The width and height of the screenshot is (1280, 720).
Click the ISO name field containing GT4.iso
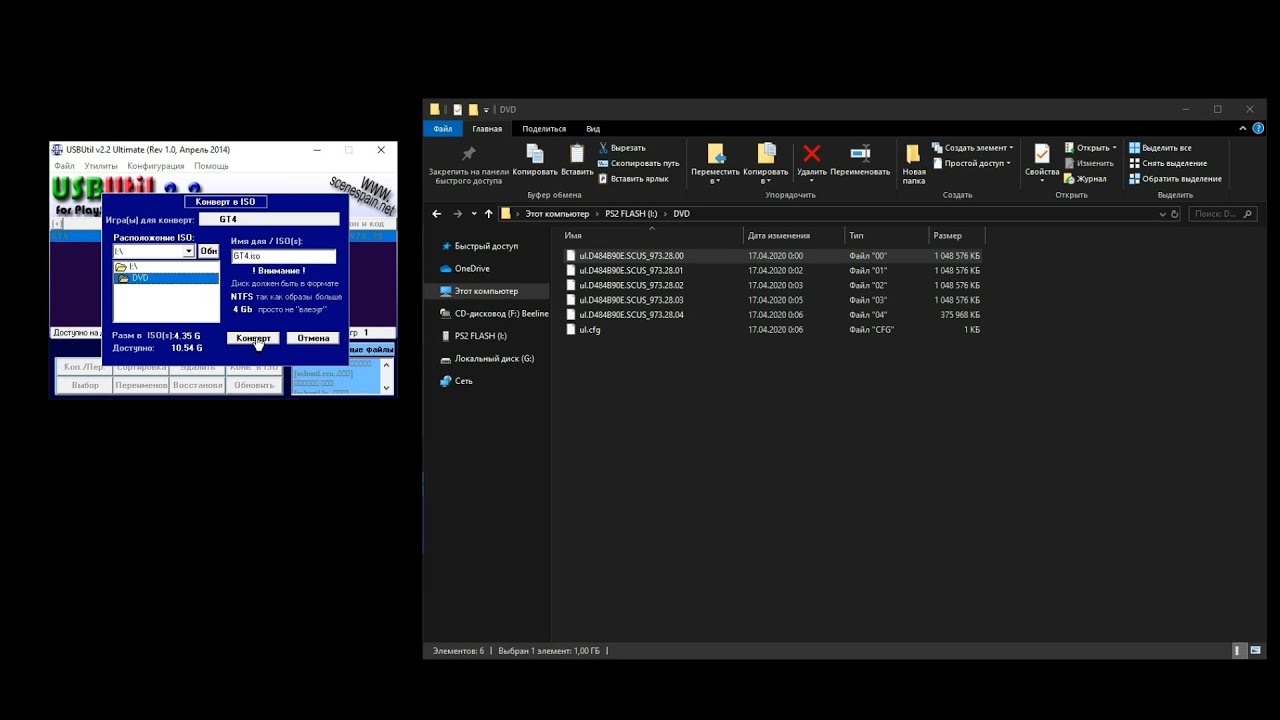click(x=283, y=256)
